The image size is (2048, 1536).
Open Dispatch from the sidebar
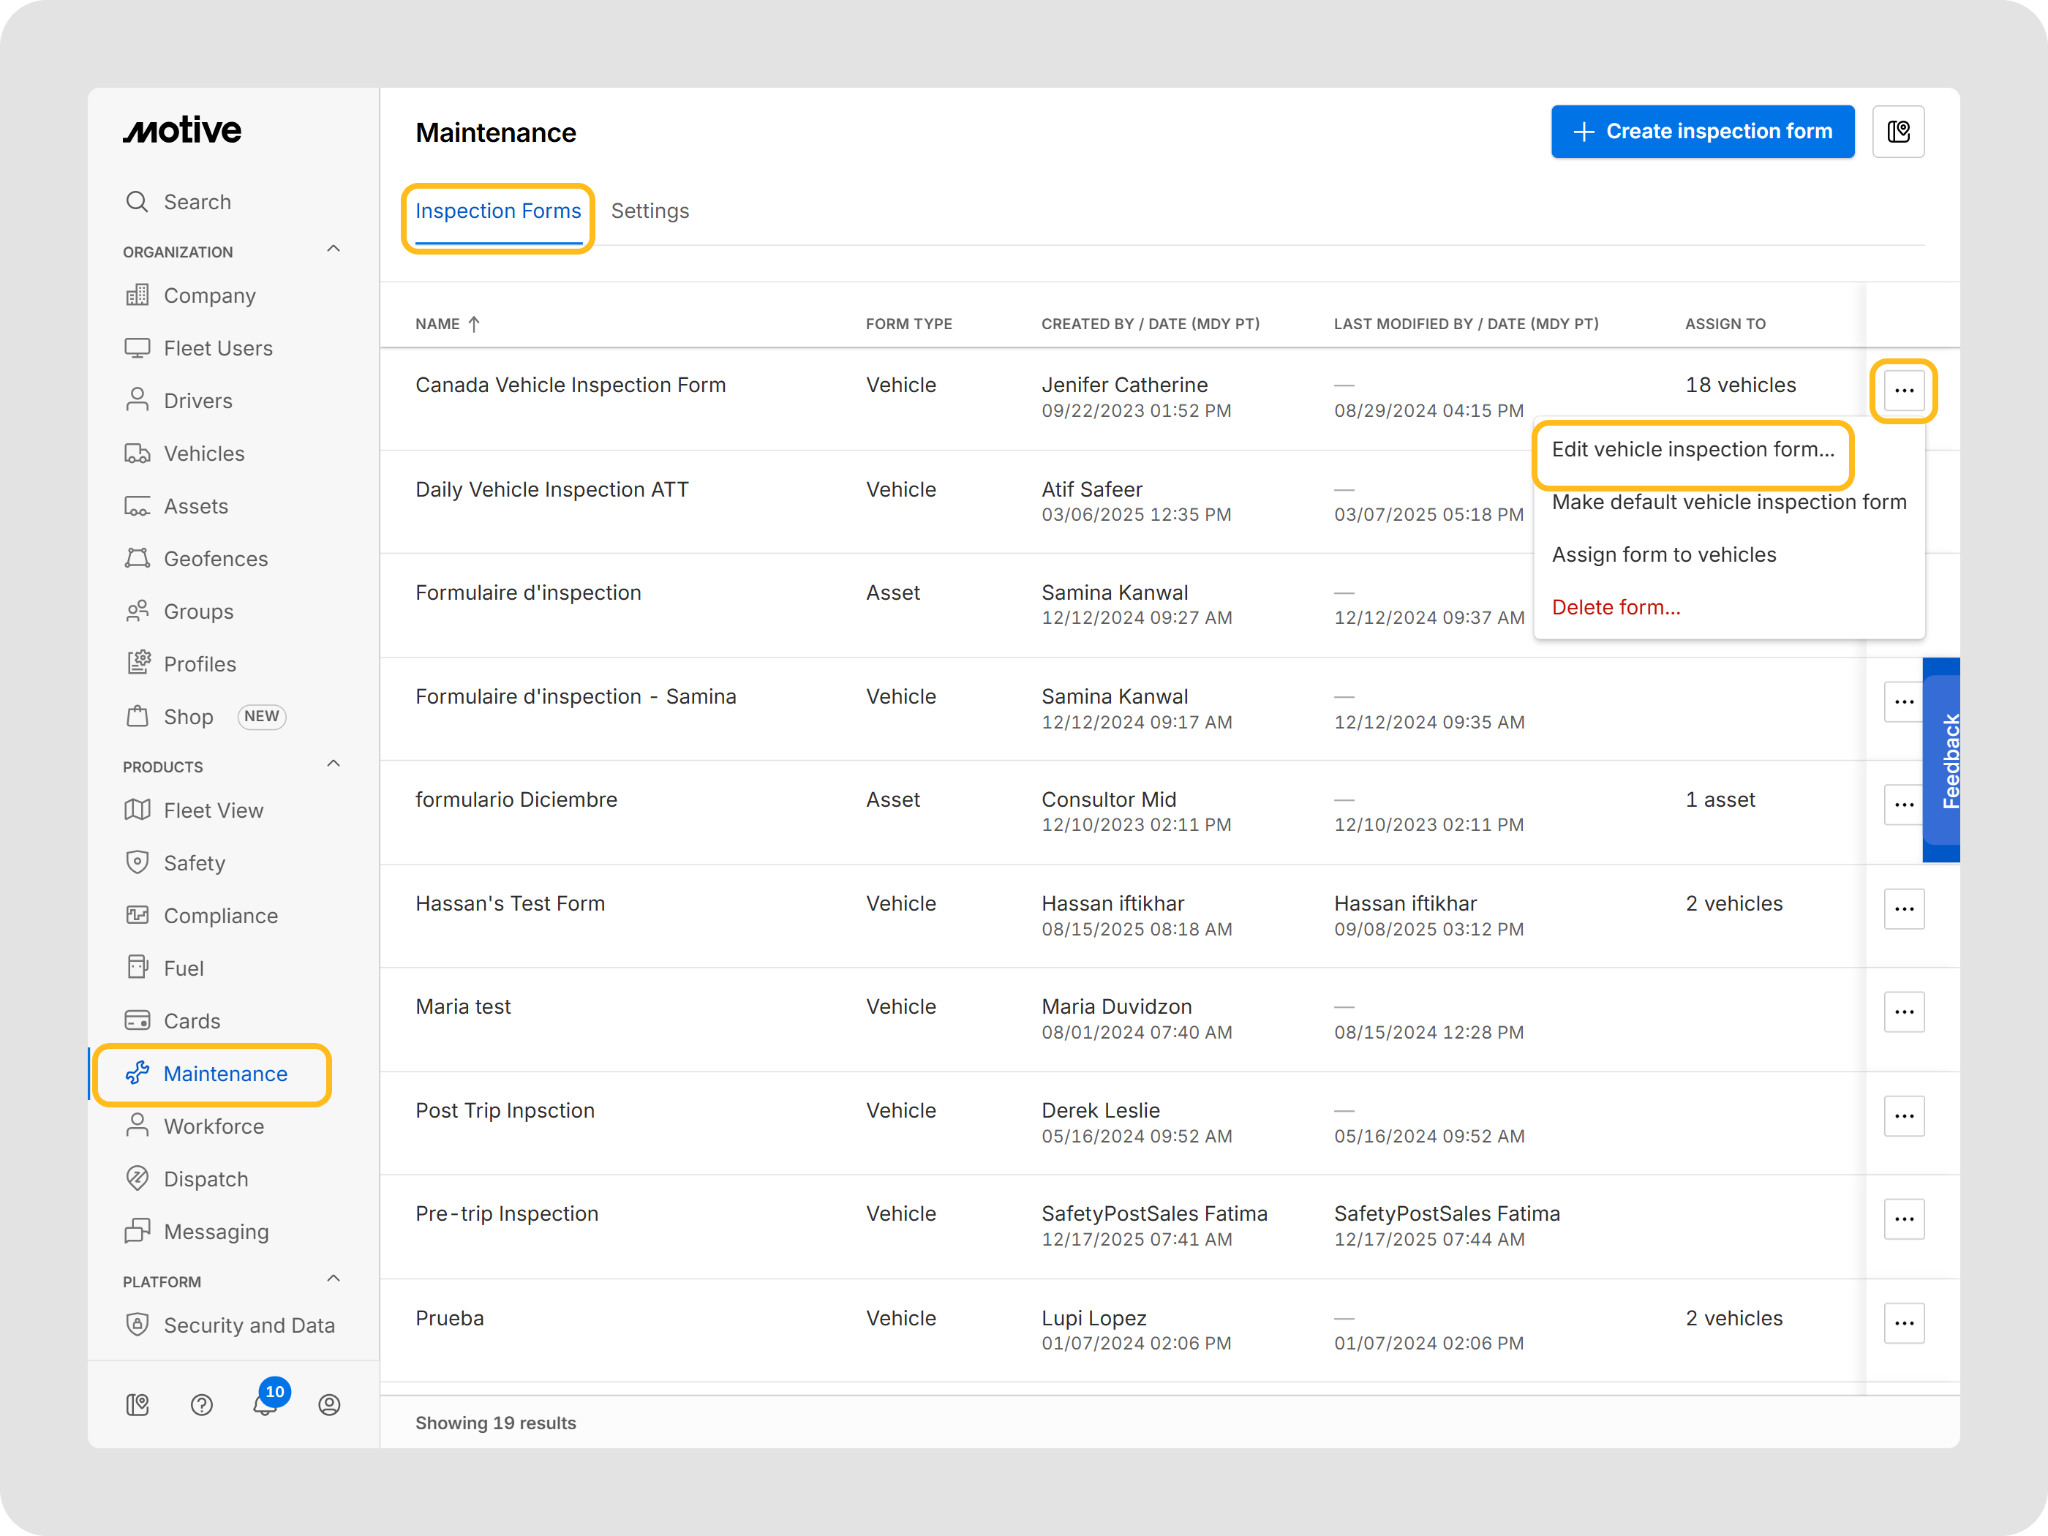(x=205, y=1179)
